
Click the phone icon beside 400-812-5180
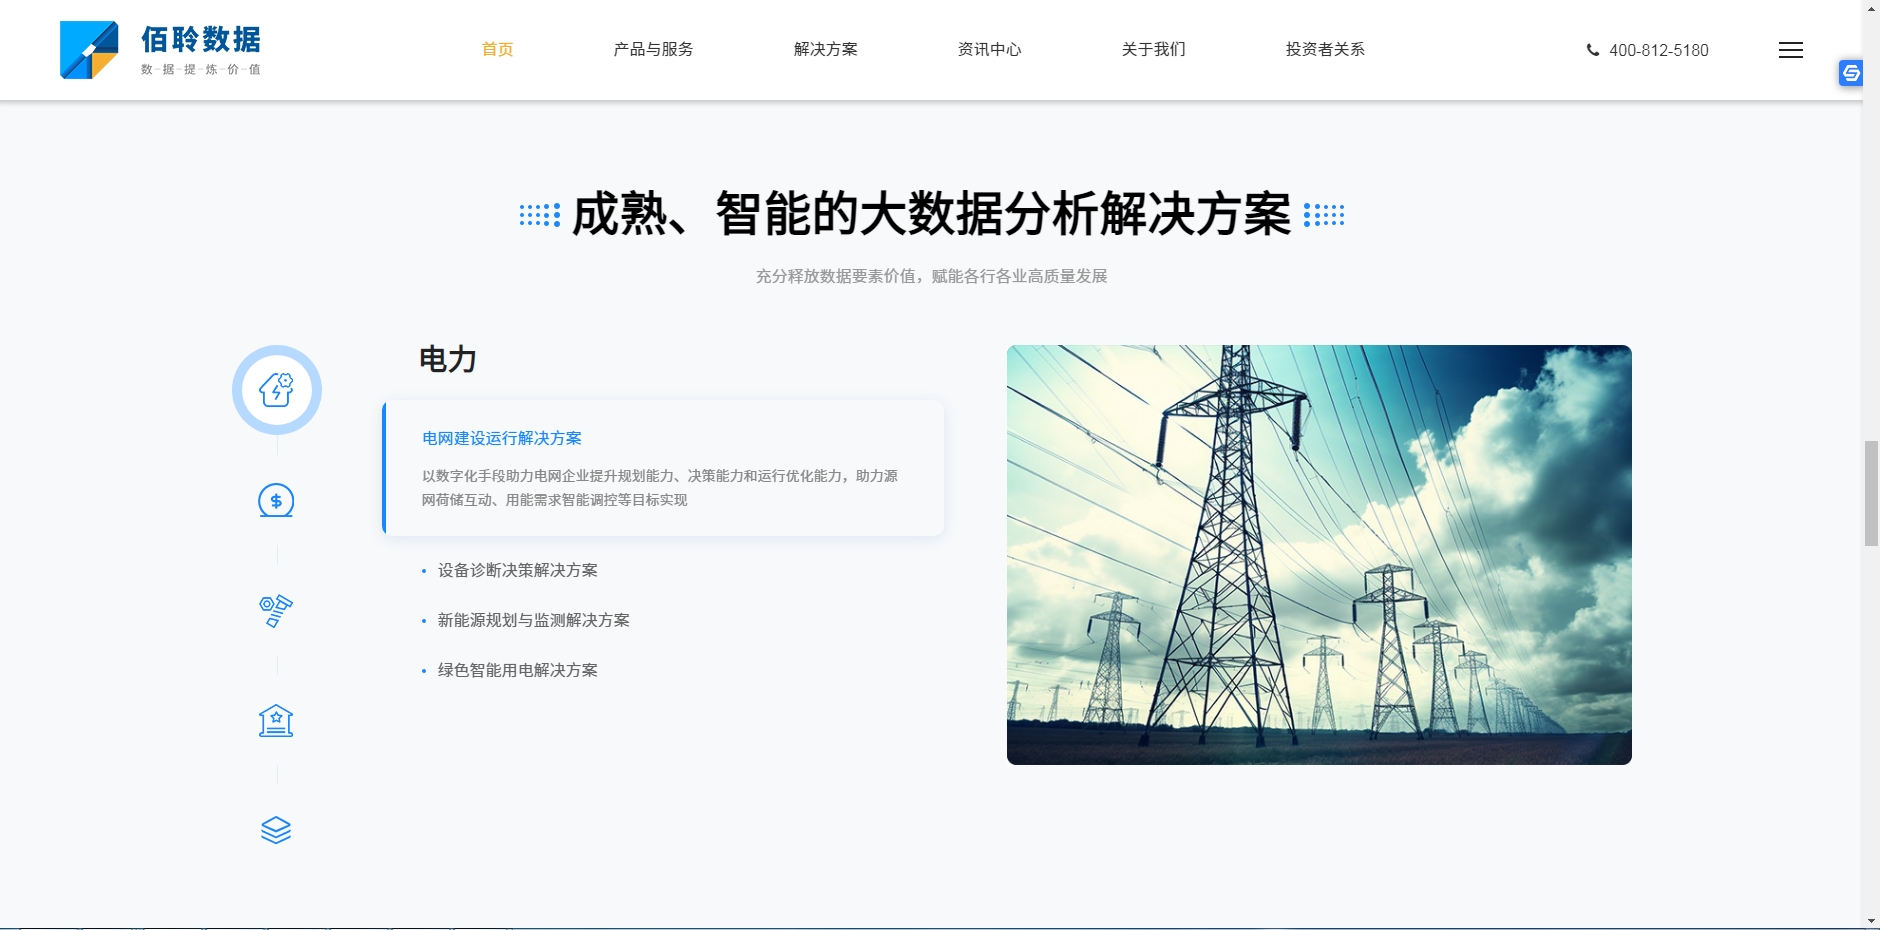(x=1592, y=50)
